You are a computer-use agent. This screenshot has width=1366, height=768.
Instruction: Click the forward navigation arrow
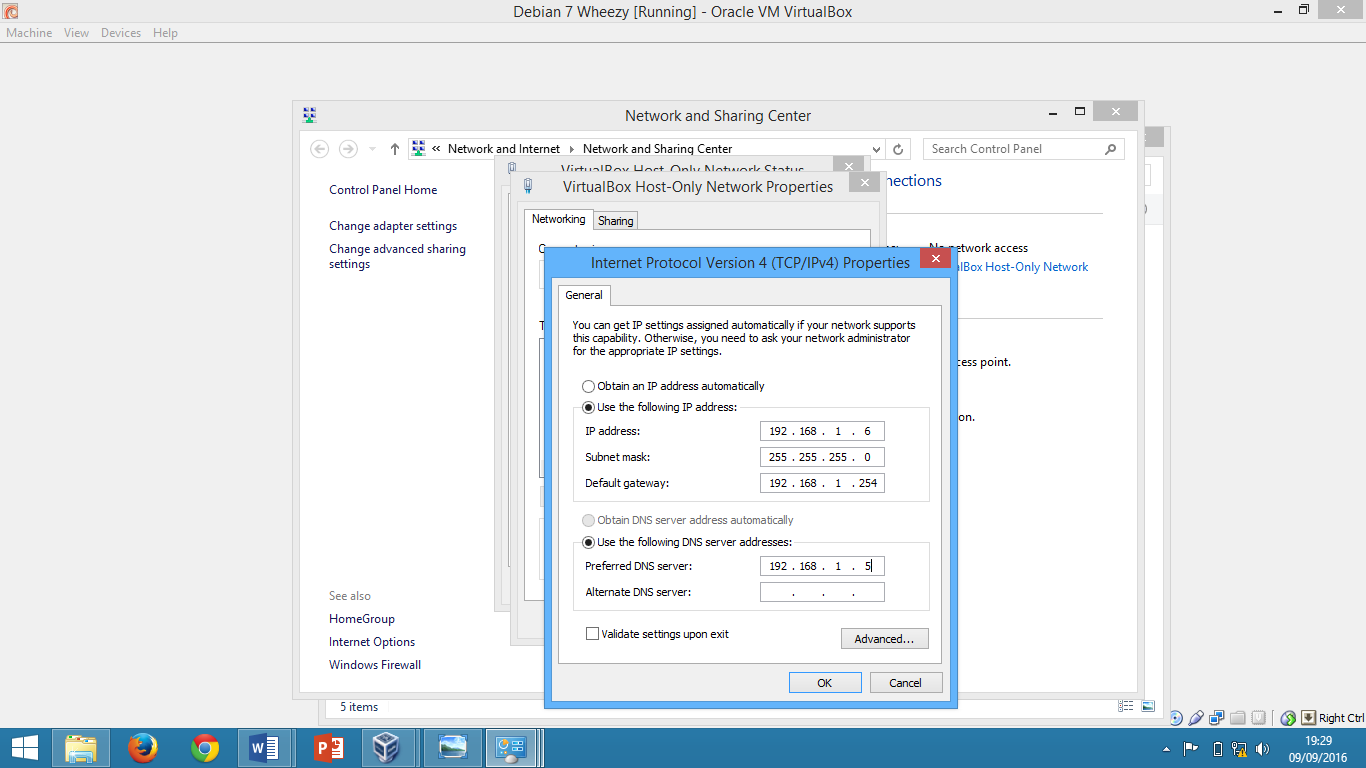pyautogui.click(x=348, y=149)
